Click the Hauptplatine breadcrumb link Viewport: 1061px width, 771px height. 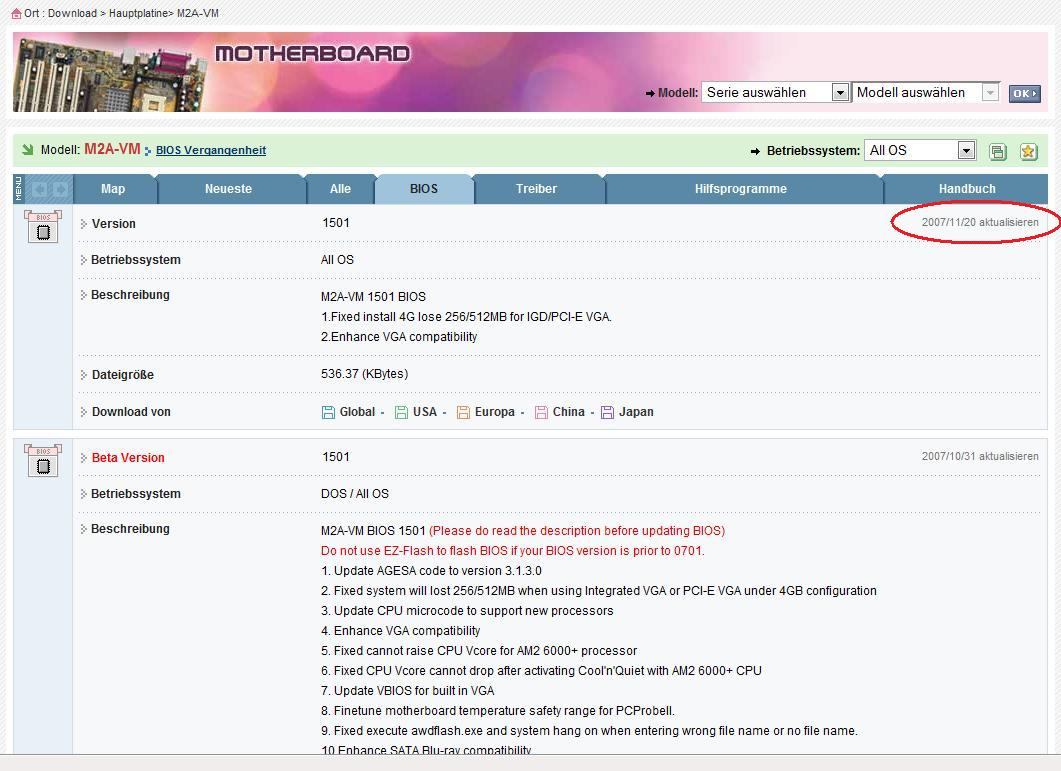click(x=139, y=14)
